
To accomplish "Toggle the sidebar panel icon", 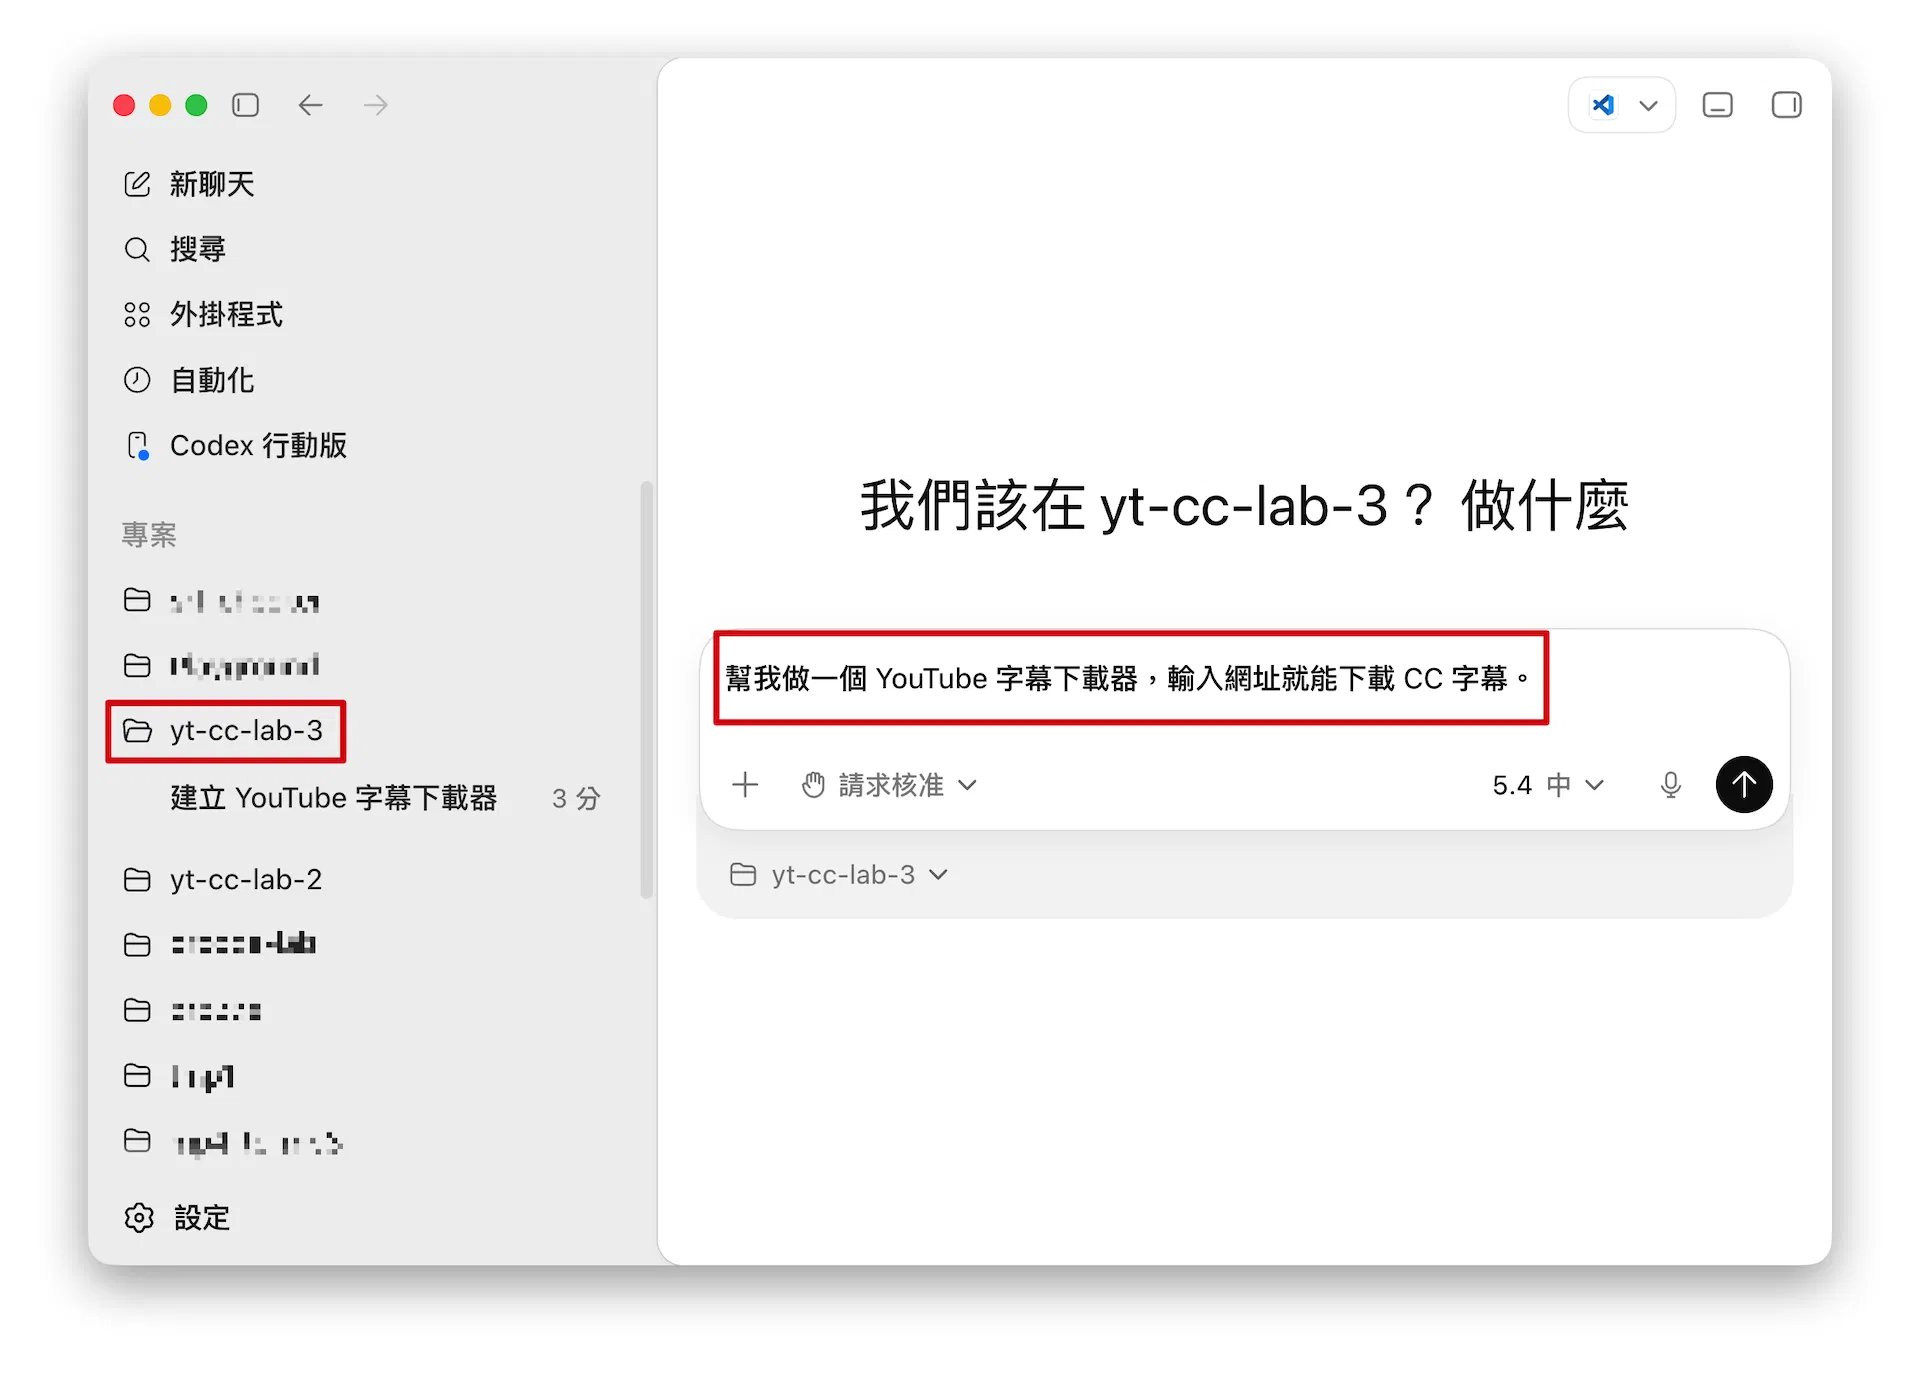I will 245,105.
